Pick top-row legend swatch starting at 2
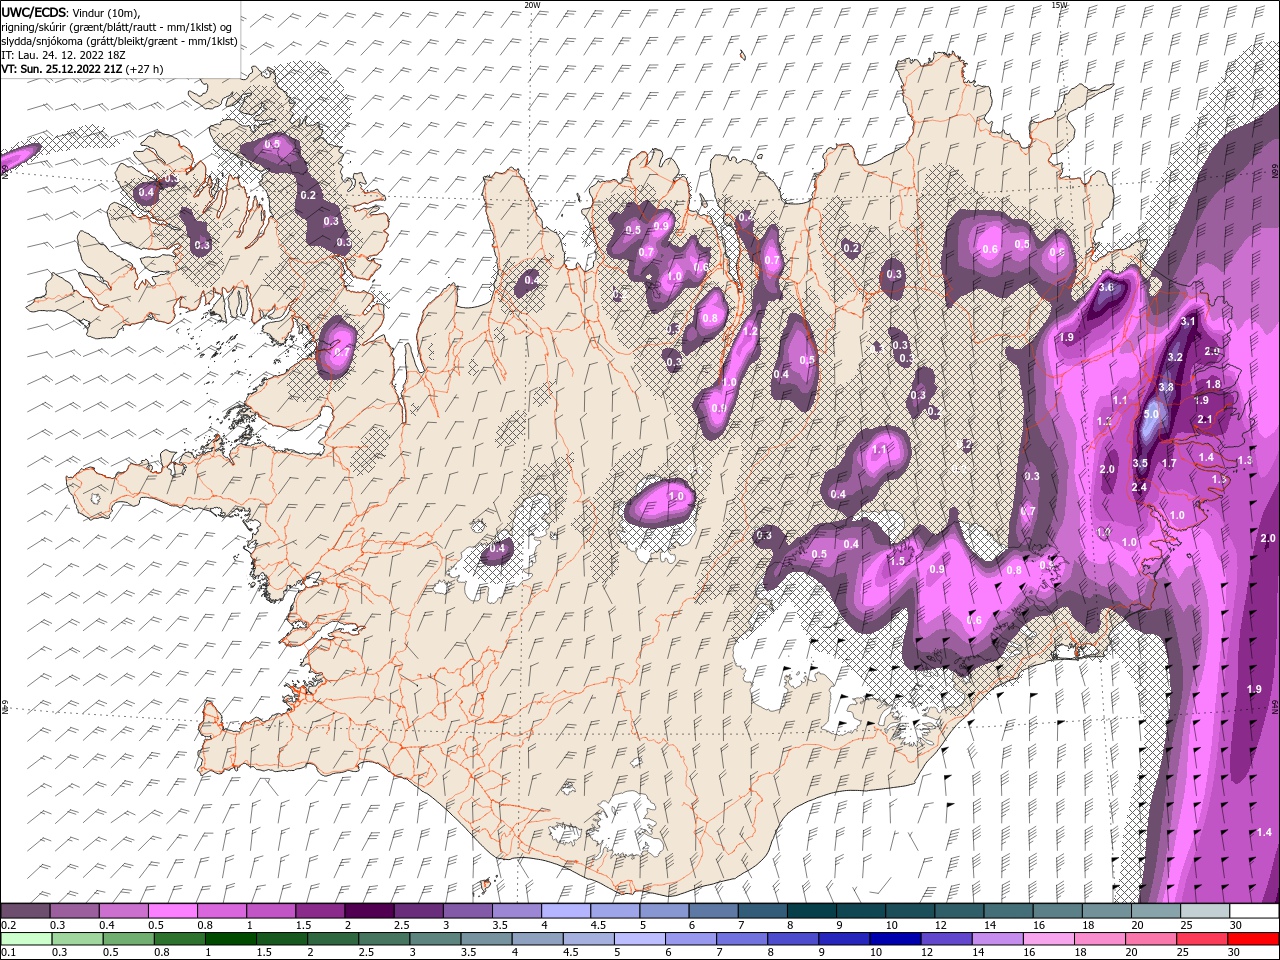The image size is (1280, 960). point(369,911)
